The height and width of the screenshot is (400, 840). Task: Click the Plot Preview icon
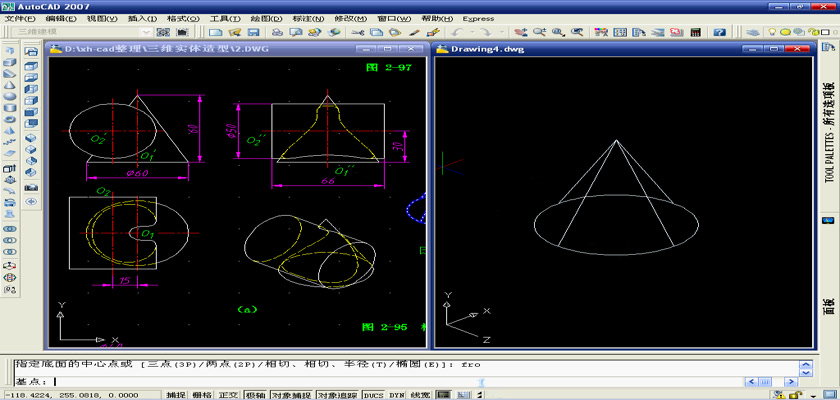click(x=296, y=32)
